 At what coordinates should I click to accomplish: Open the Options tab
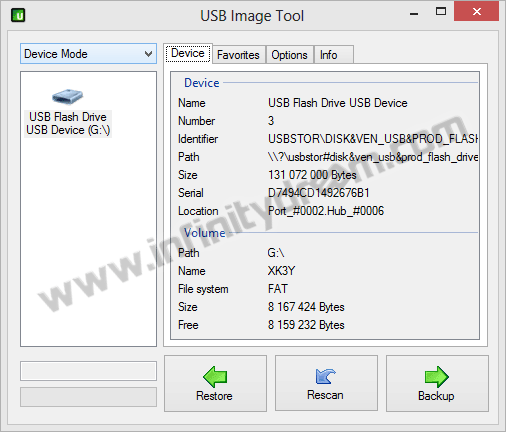(x=289, y=55)
